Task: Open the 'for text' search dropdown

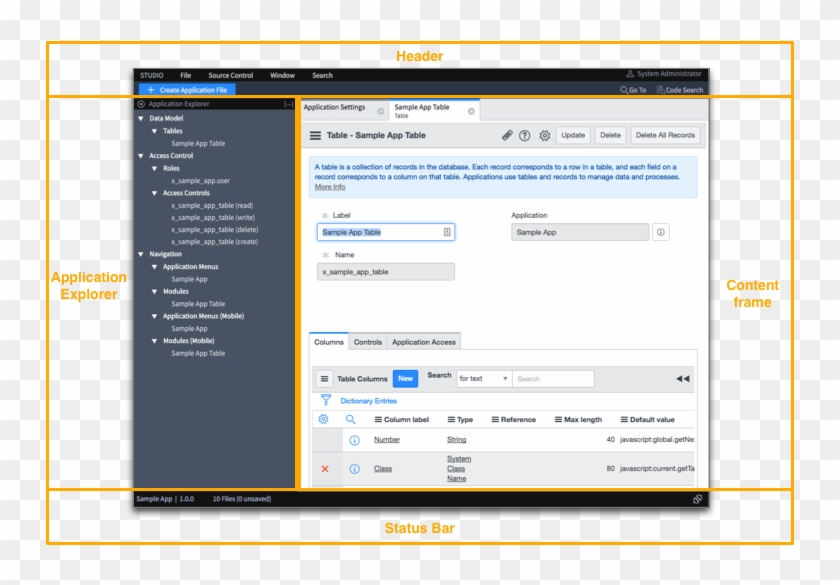Action: click(x=484, y=379)
